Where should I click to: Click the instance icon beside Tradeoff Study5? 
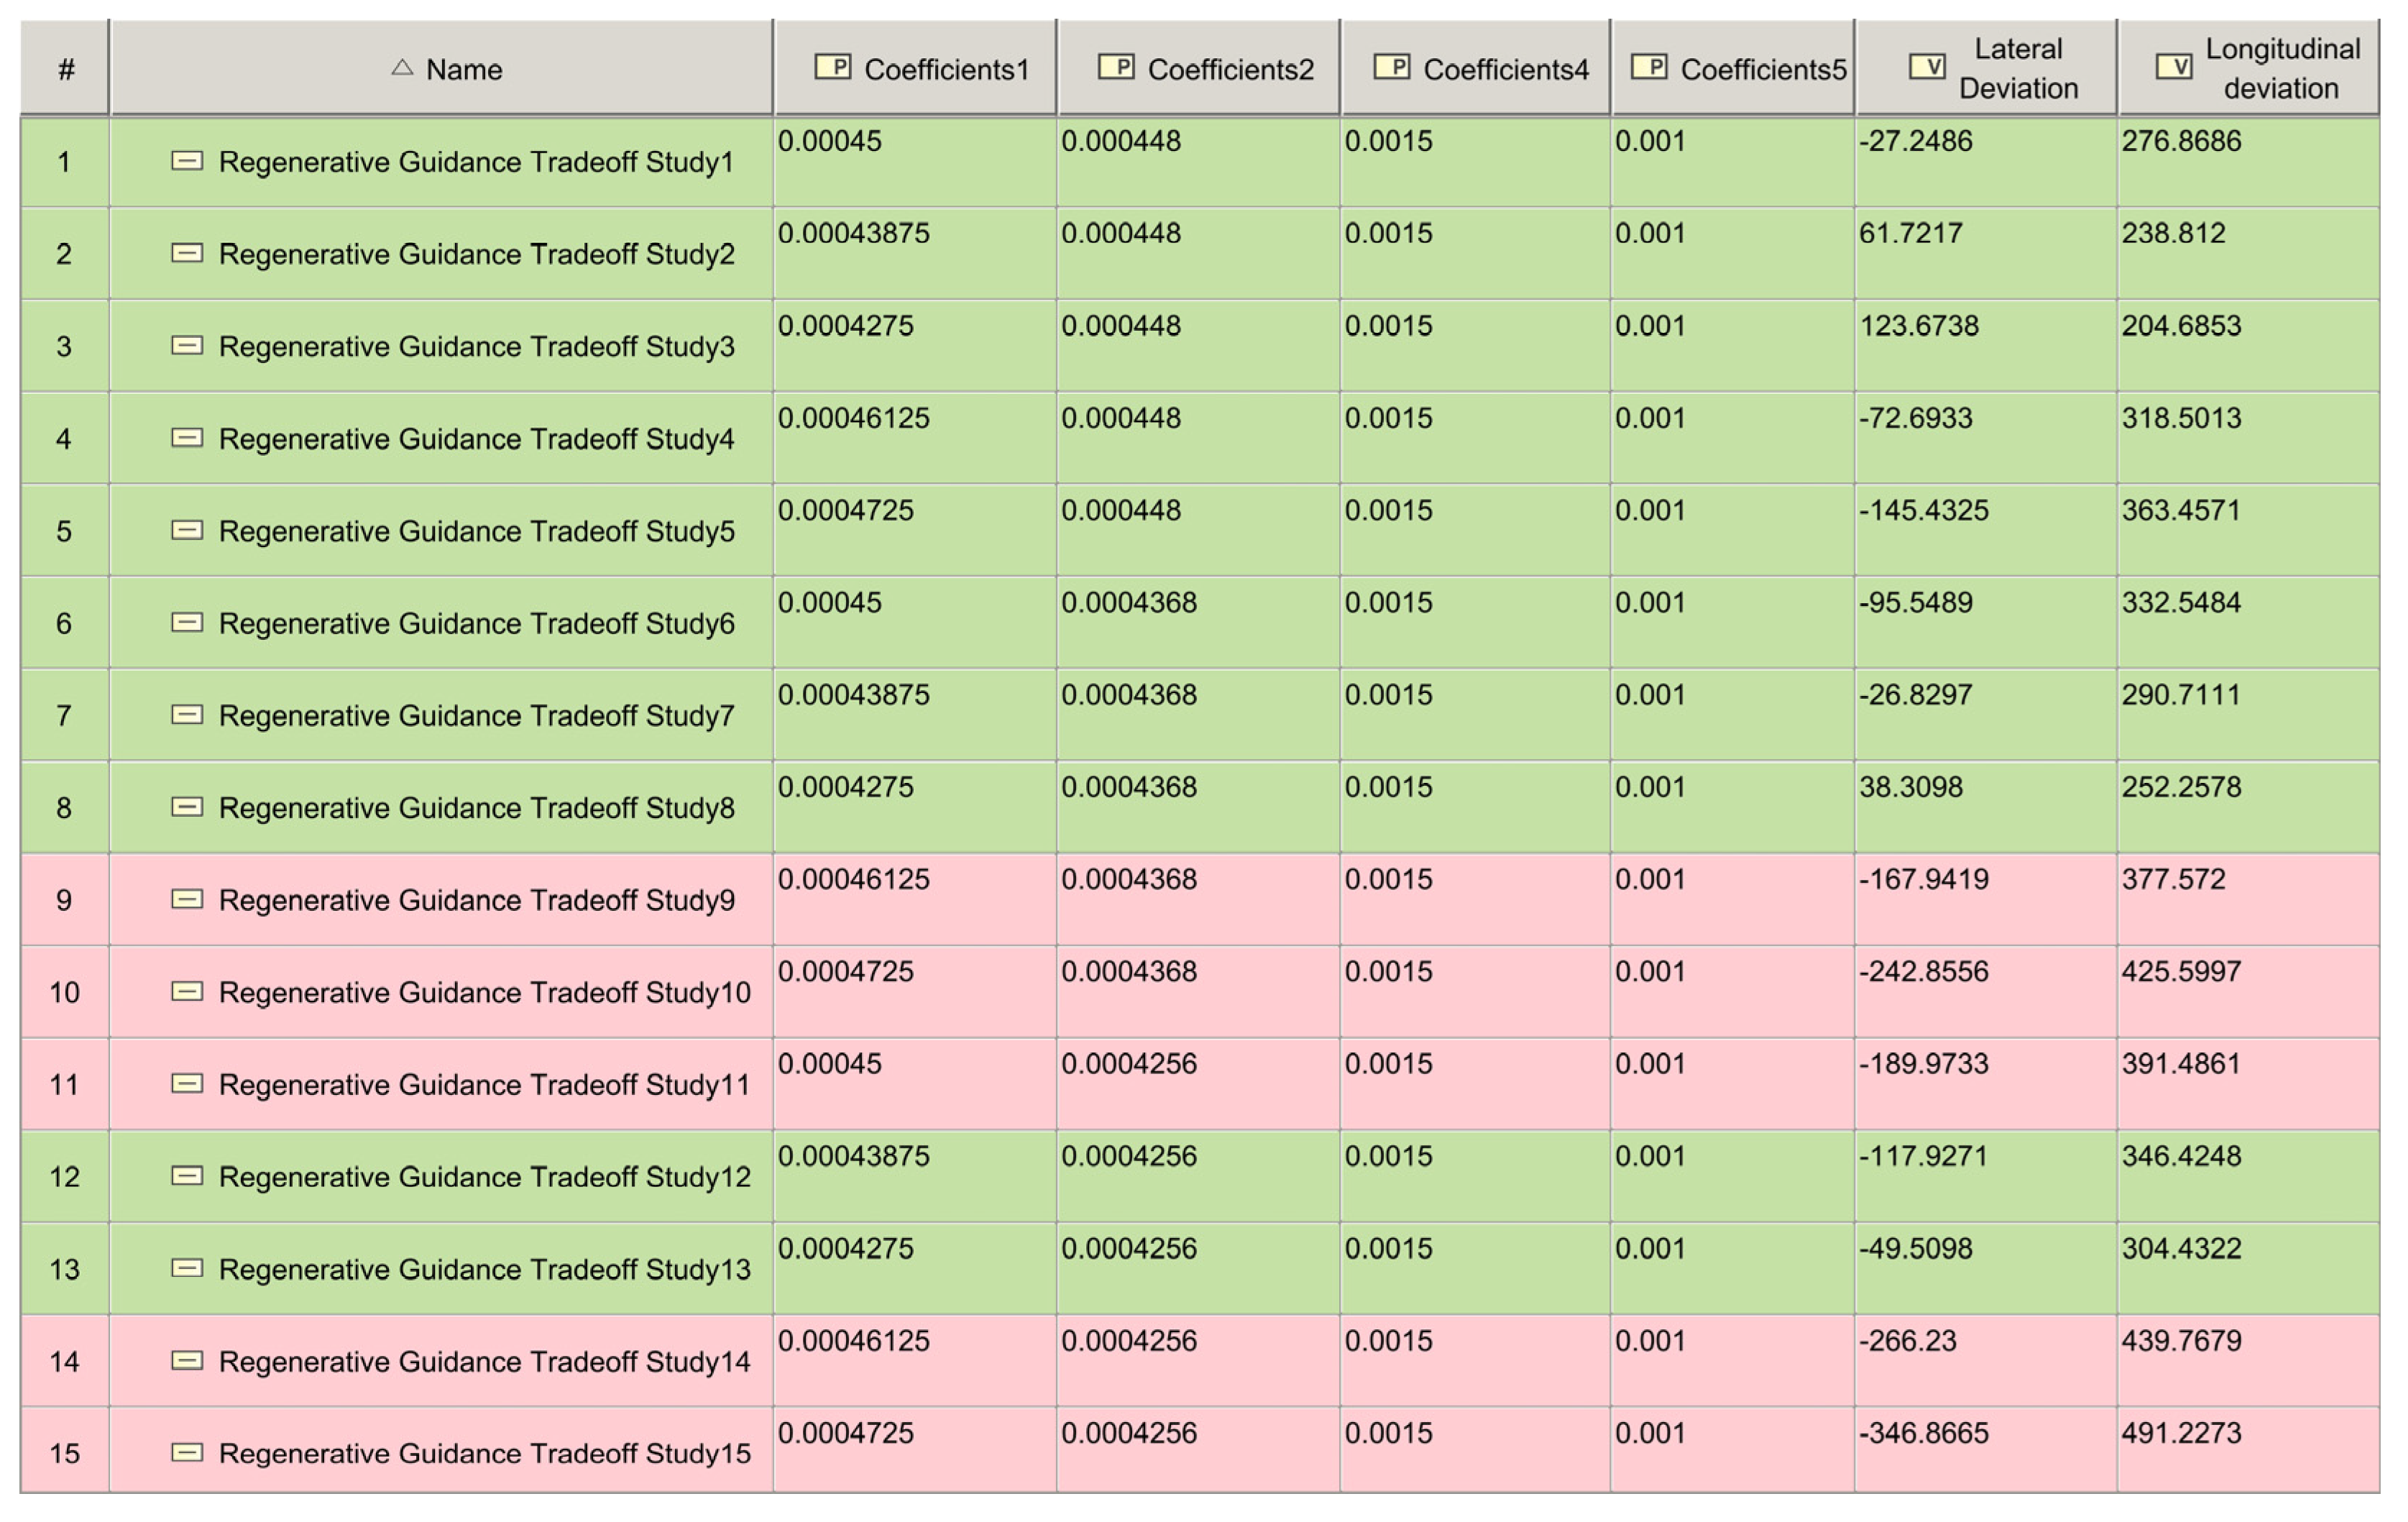187,530
